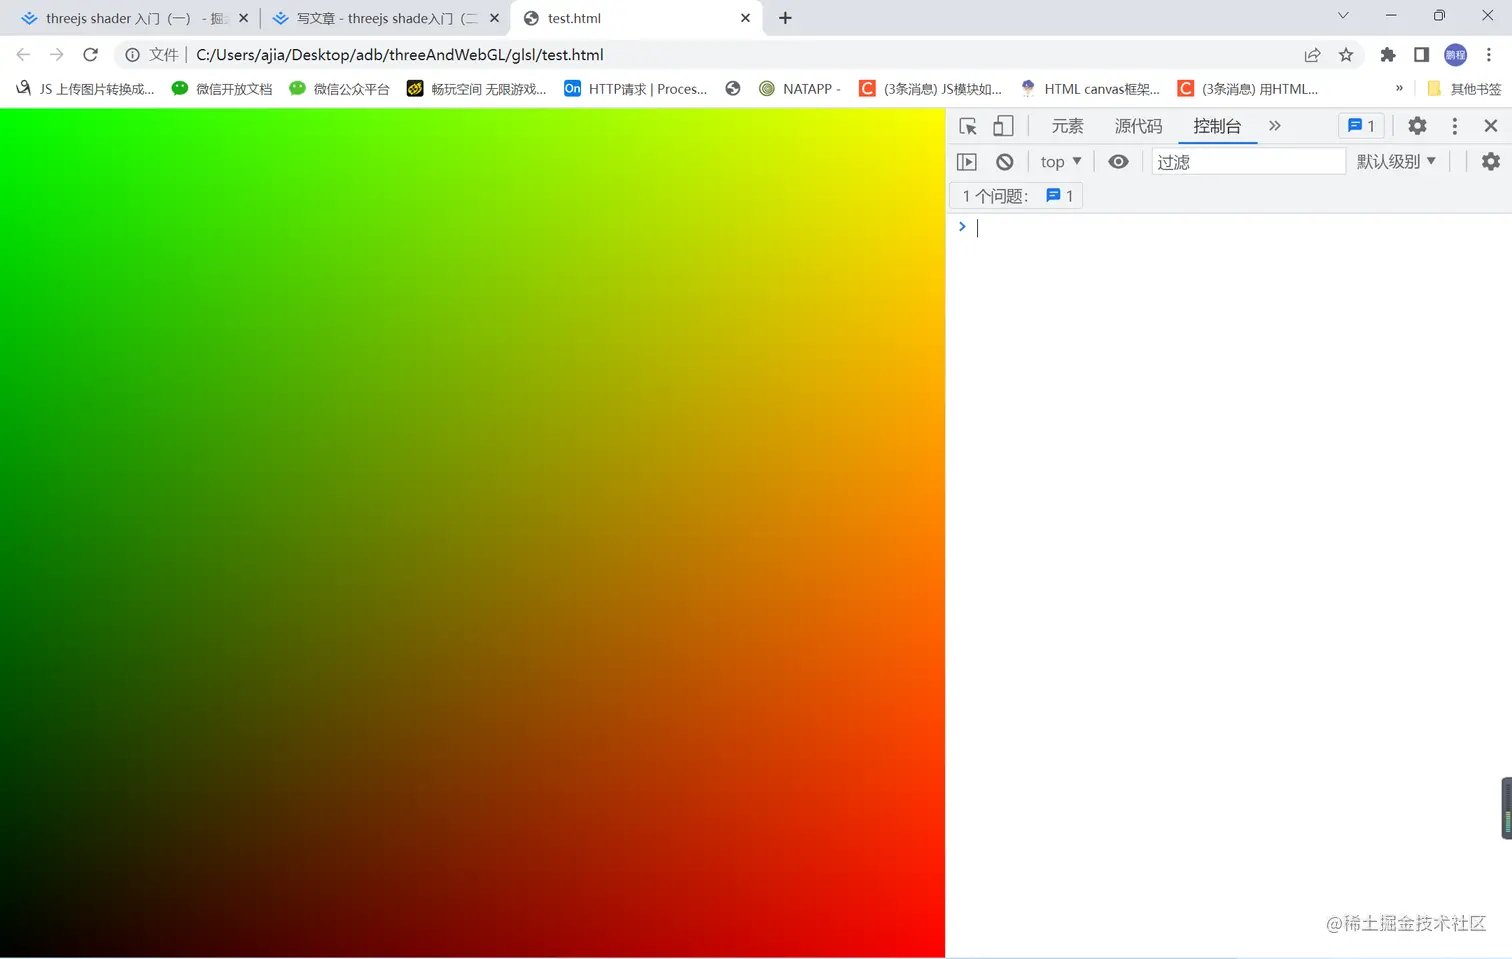The height and width of the screenshot is (959, 1512).
Task: Share this page icon in address bar
Action: pyautogui.click(x=1312, y=55)
